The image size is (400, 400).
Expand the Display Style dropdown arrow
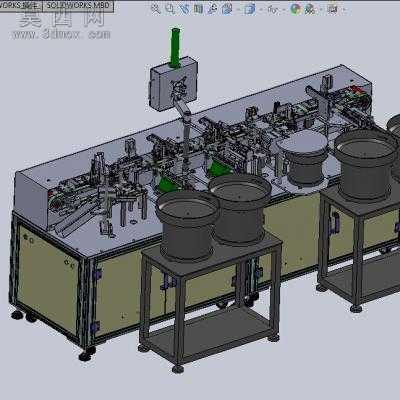point(261,9)
